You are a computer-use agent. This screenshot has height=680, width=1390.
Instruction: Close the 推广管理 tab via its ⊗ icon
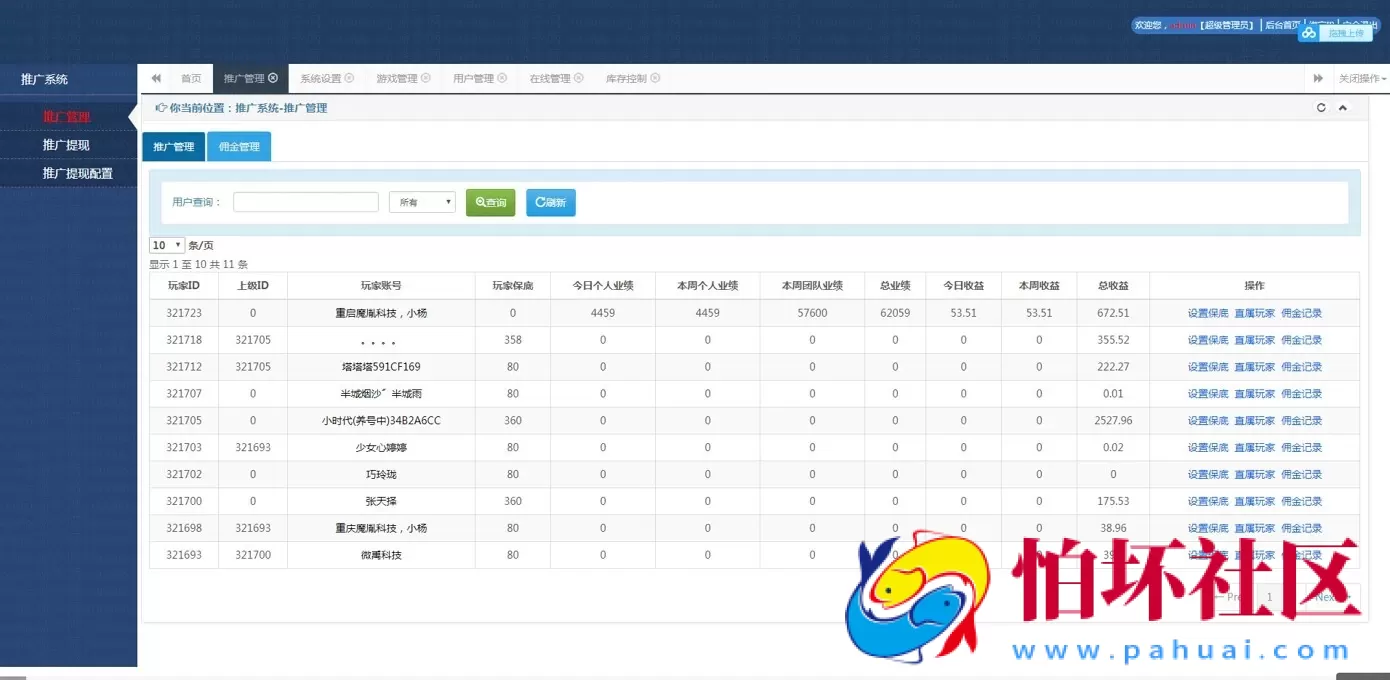(x=273, y=77)
